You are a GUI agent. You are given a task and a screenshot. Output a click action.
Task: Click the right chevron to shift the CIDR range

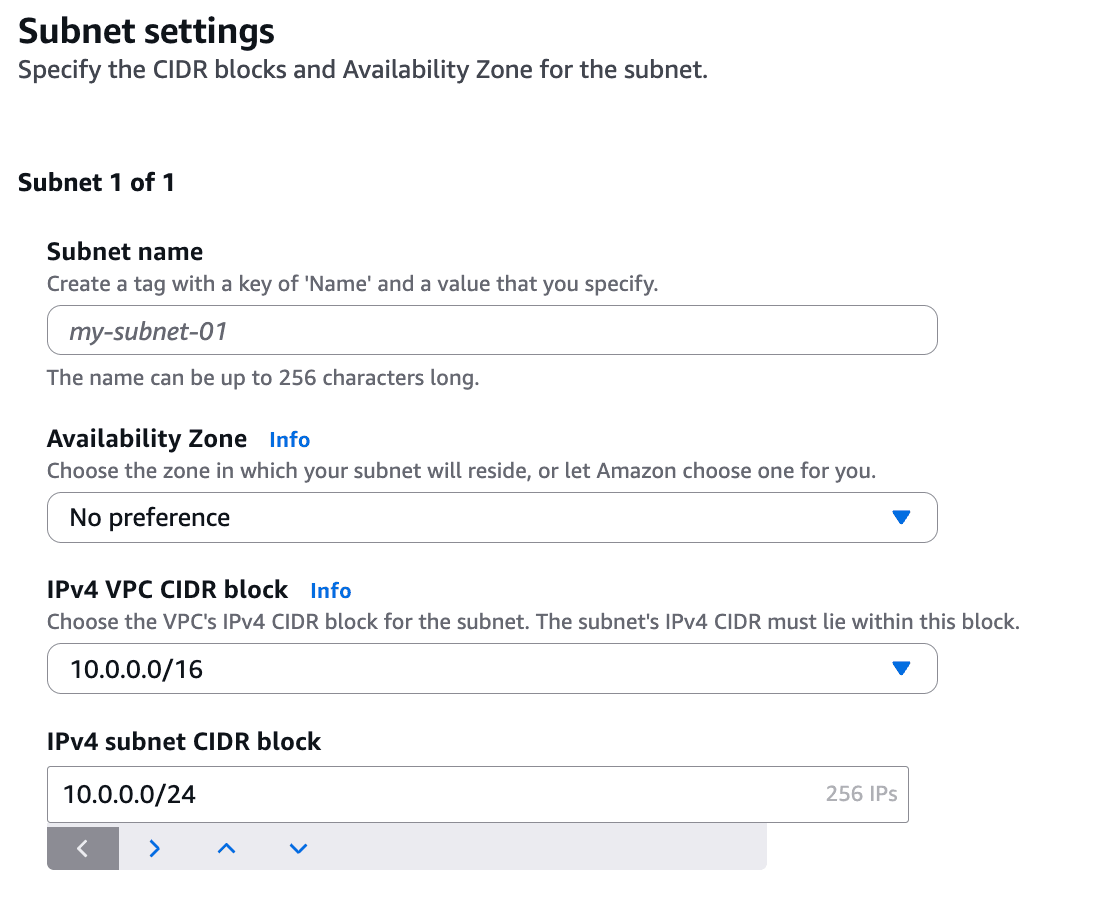point(155,848)
